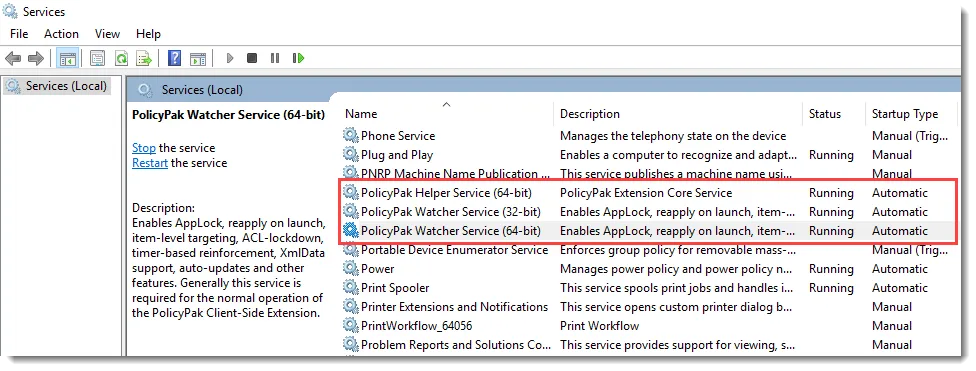This screenshot has width=976, height=371.
Task: Click the 'Print Workflow' description cell
Action: click(599, 326)
